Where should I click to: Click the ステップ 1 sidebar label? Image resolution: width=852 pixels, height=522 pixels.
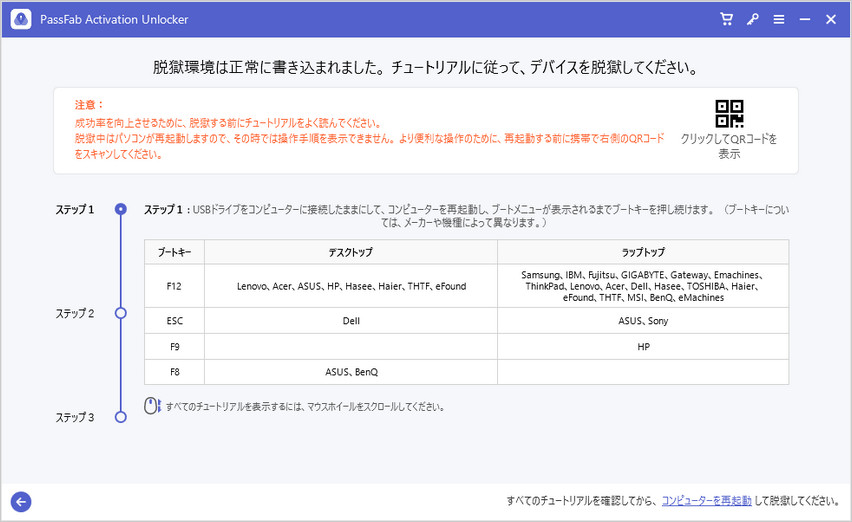pyautogui.click(x=75, y=210)
